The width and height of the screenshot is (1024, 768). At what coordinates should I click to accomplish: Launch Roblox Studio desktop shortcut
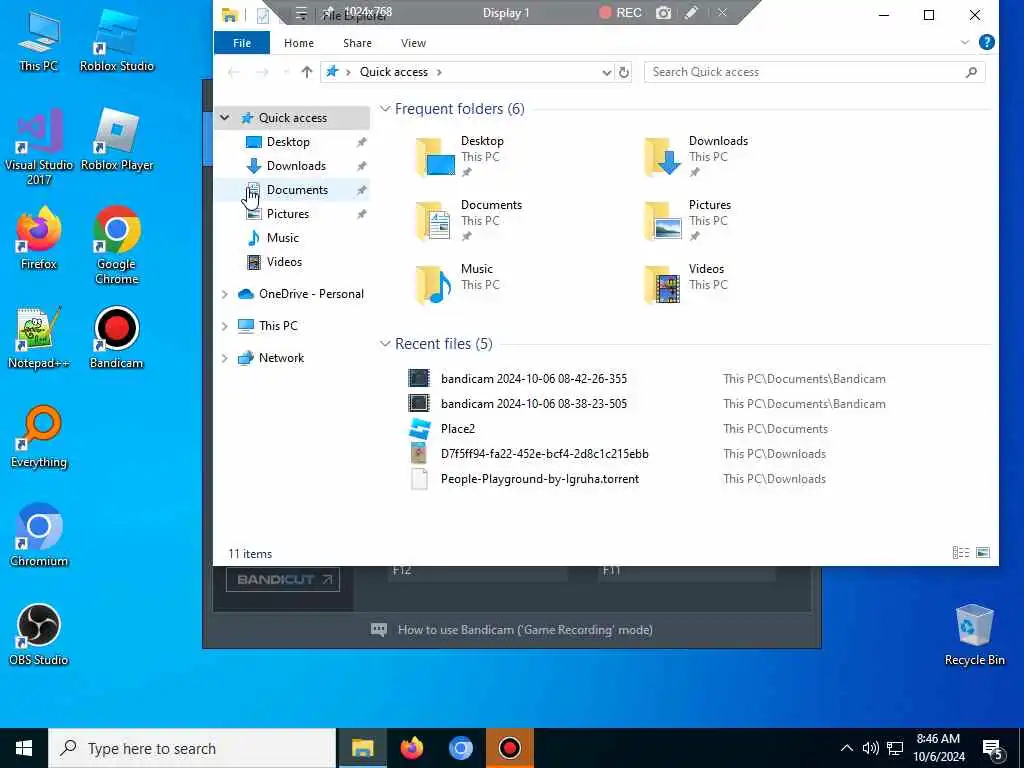[x=117, y=40]
